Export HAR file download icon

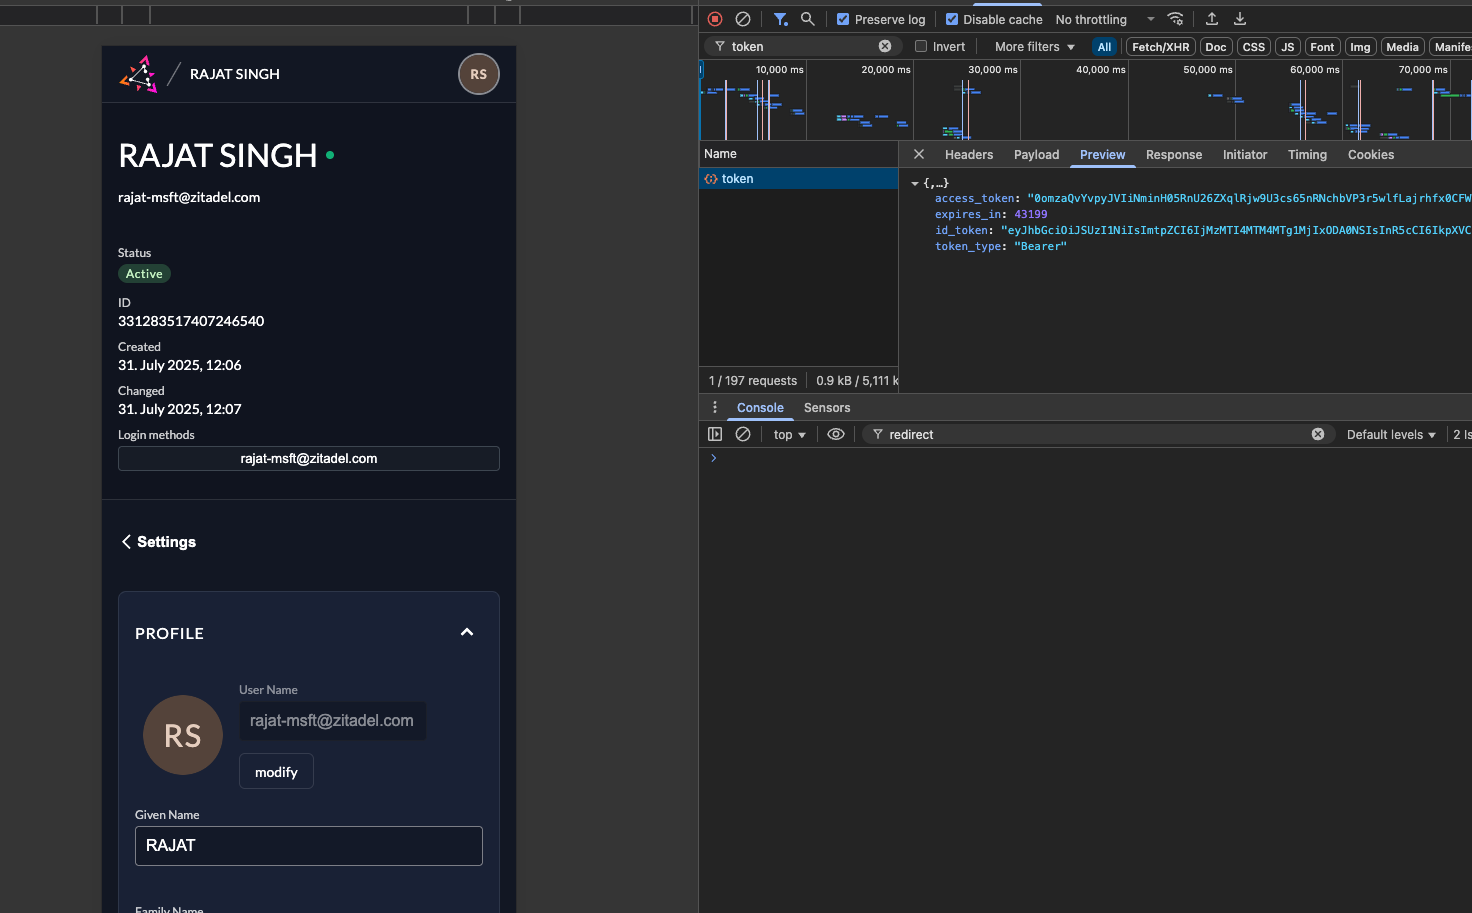(x=1240, y=19)
